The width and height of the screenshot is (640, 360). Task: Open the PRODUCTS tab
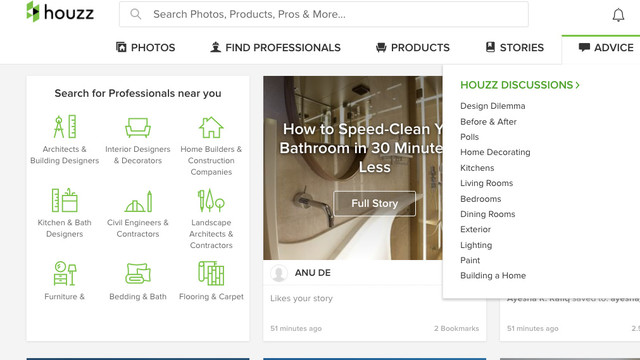pyautogui.click(x=413, y=48)
